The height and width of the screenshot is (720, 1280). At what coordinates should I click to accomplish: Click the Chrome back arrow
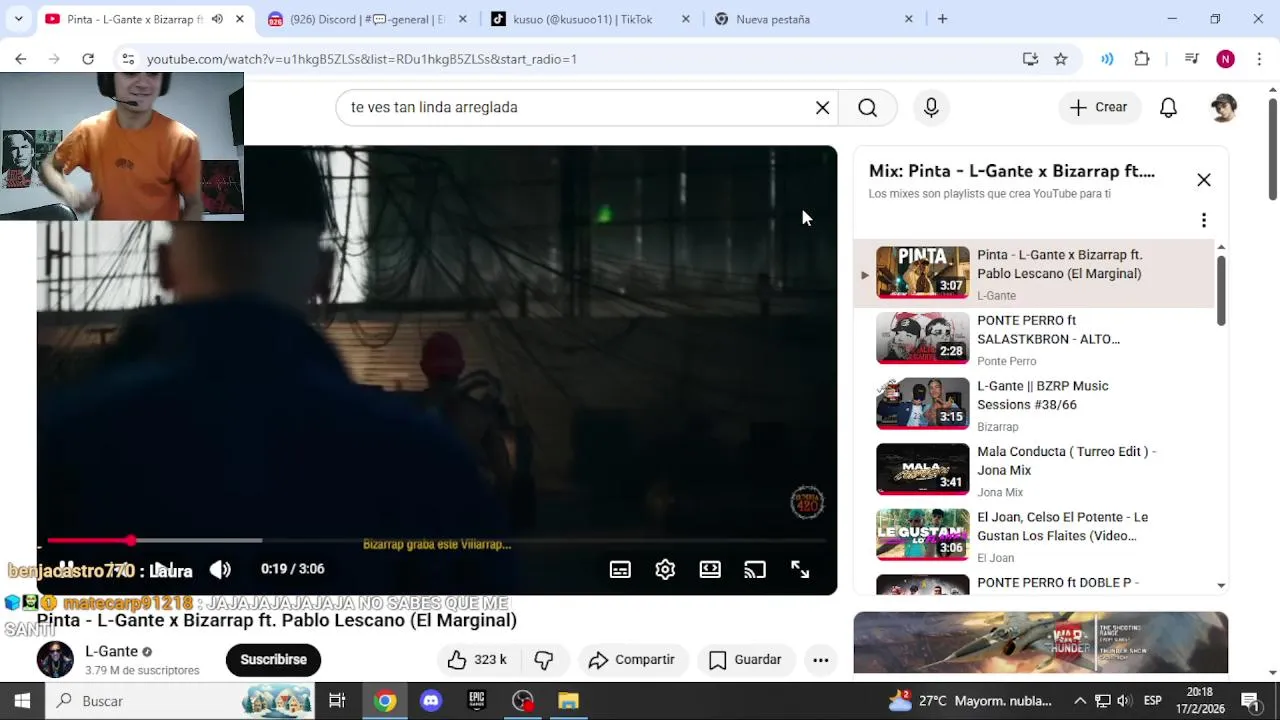(x=20, y=59)
